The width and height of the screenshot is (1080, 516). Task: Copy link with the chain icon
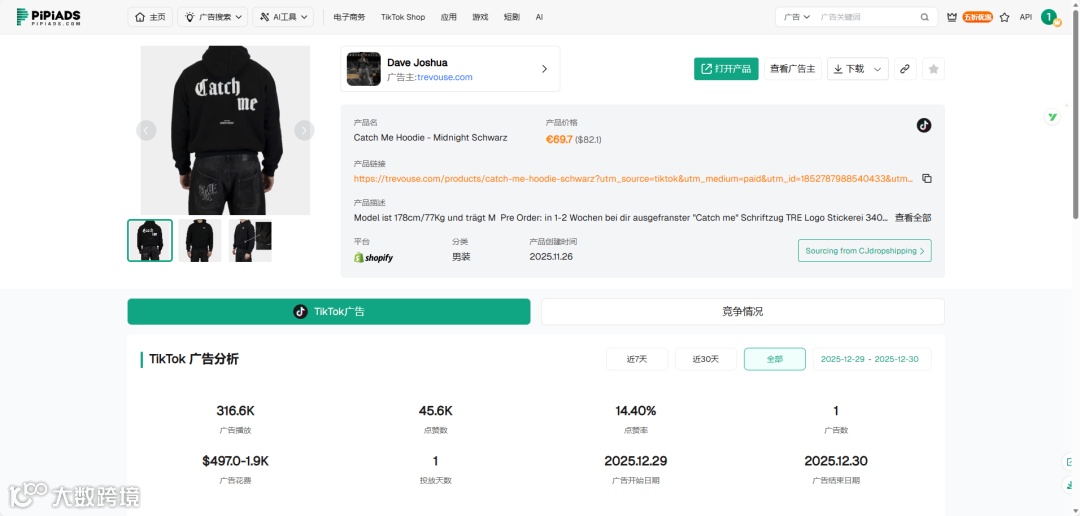(x=905, y=69)
